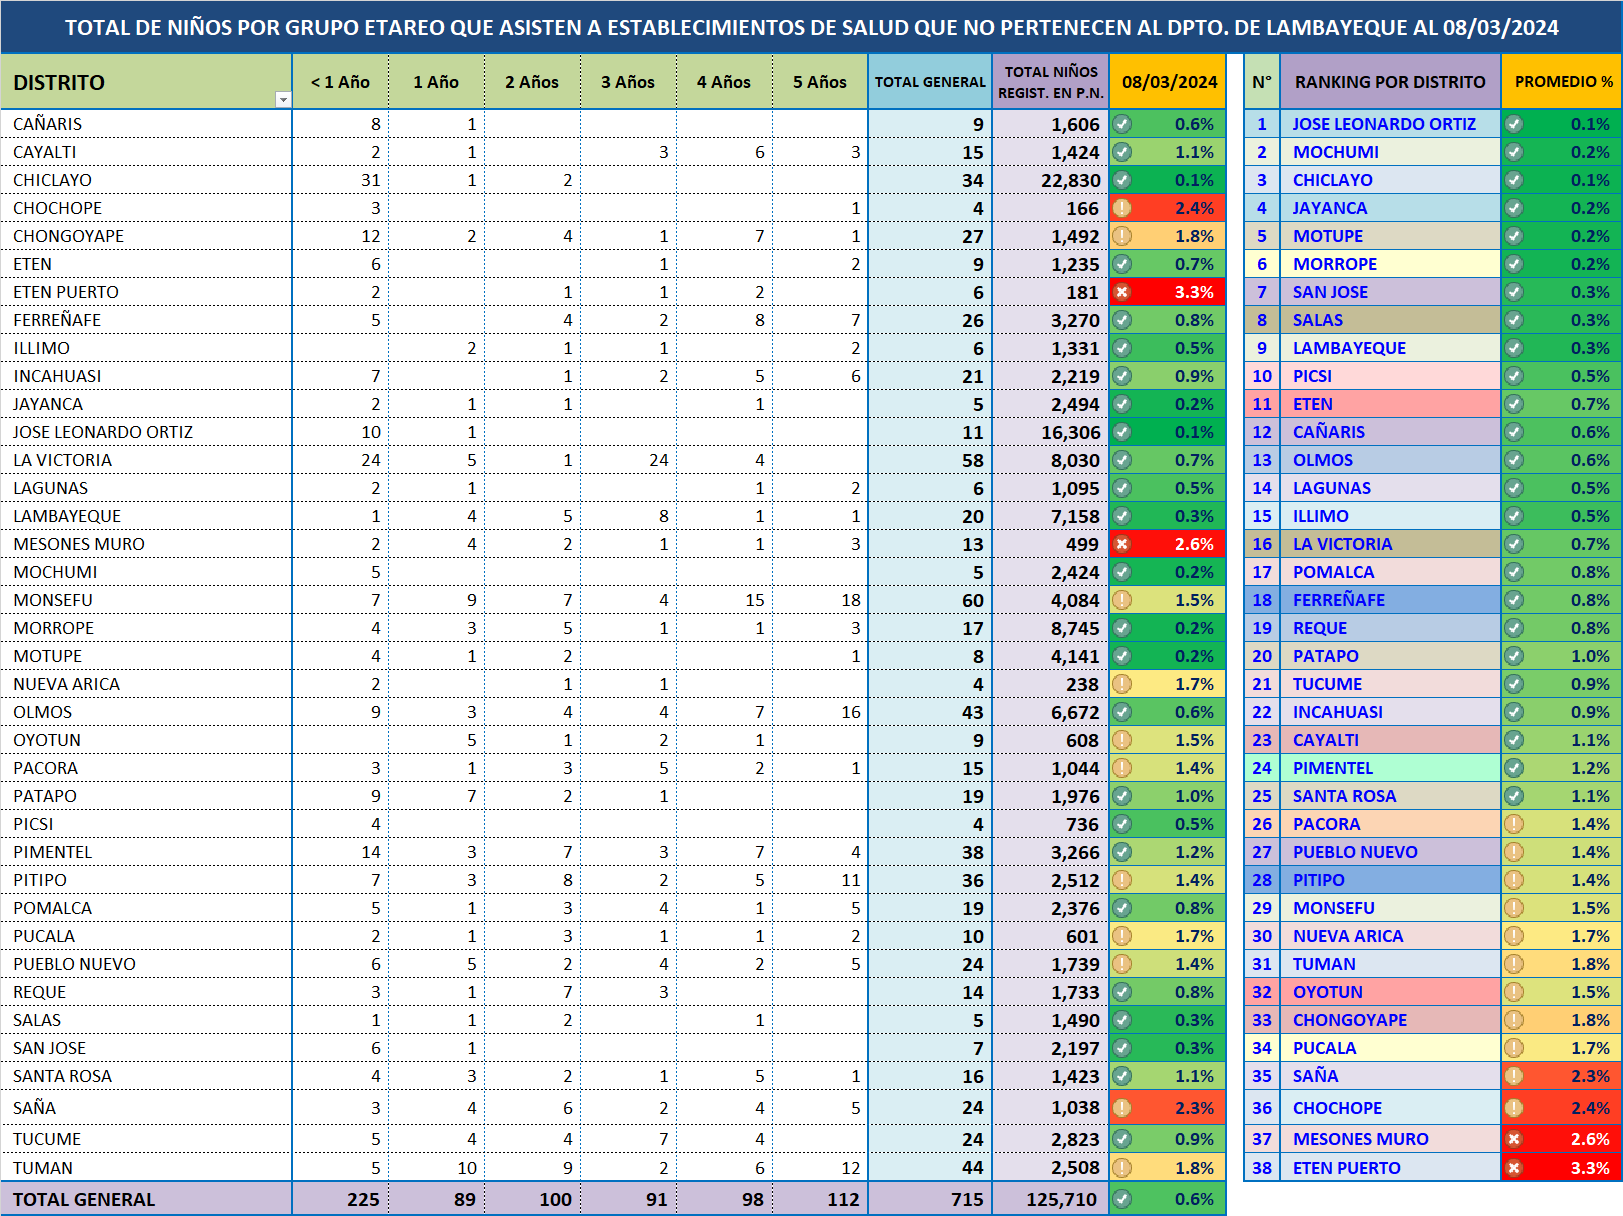Click yellow exclamation icon in TUMAN's main table row
1623x1216 pixels.
(1122, 1168)
